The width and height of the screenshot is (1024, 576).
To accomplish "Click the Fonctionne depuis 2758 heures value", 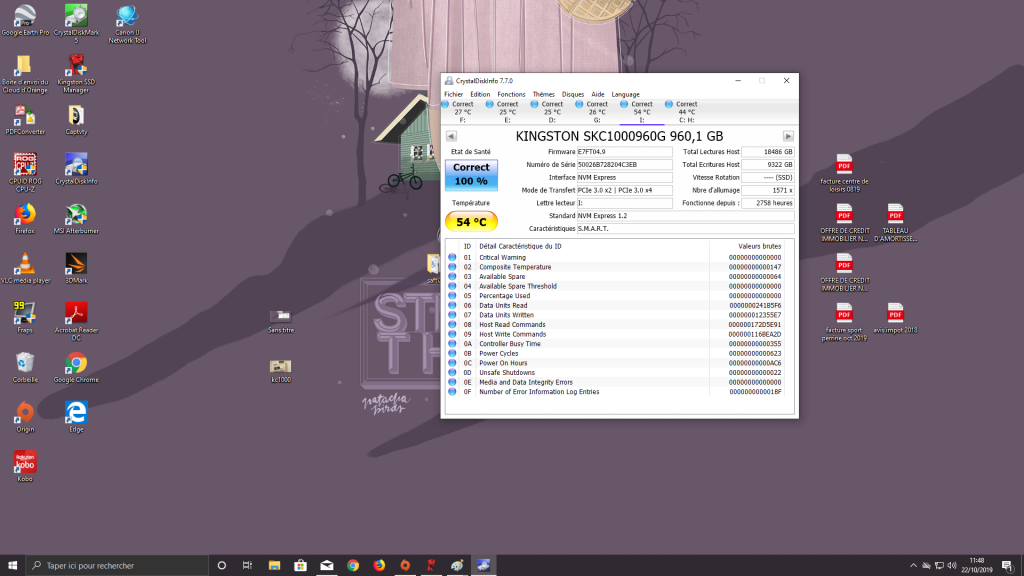I will 767,203.
